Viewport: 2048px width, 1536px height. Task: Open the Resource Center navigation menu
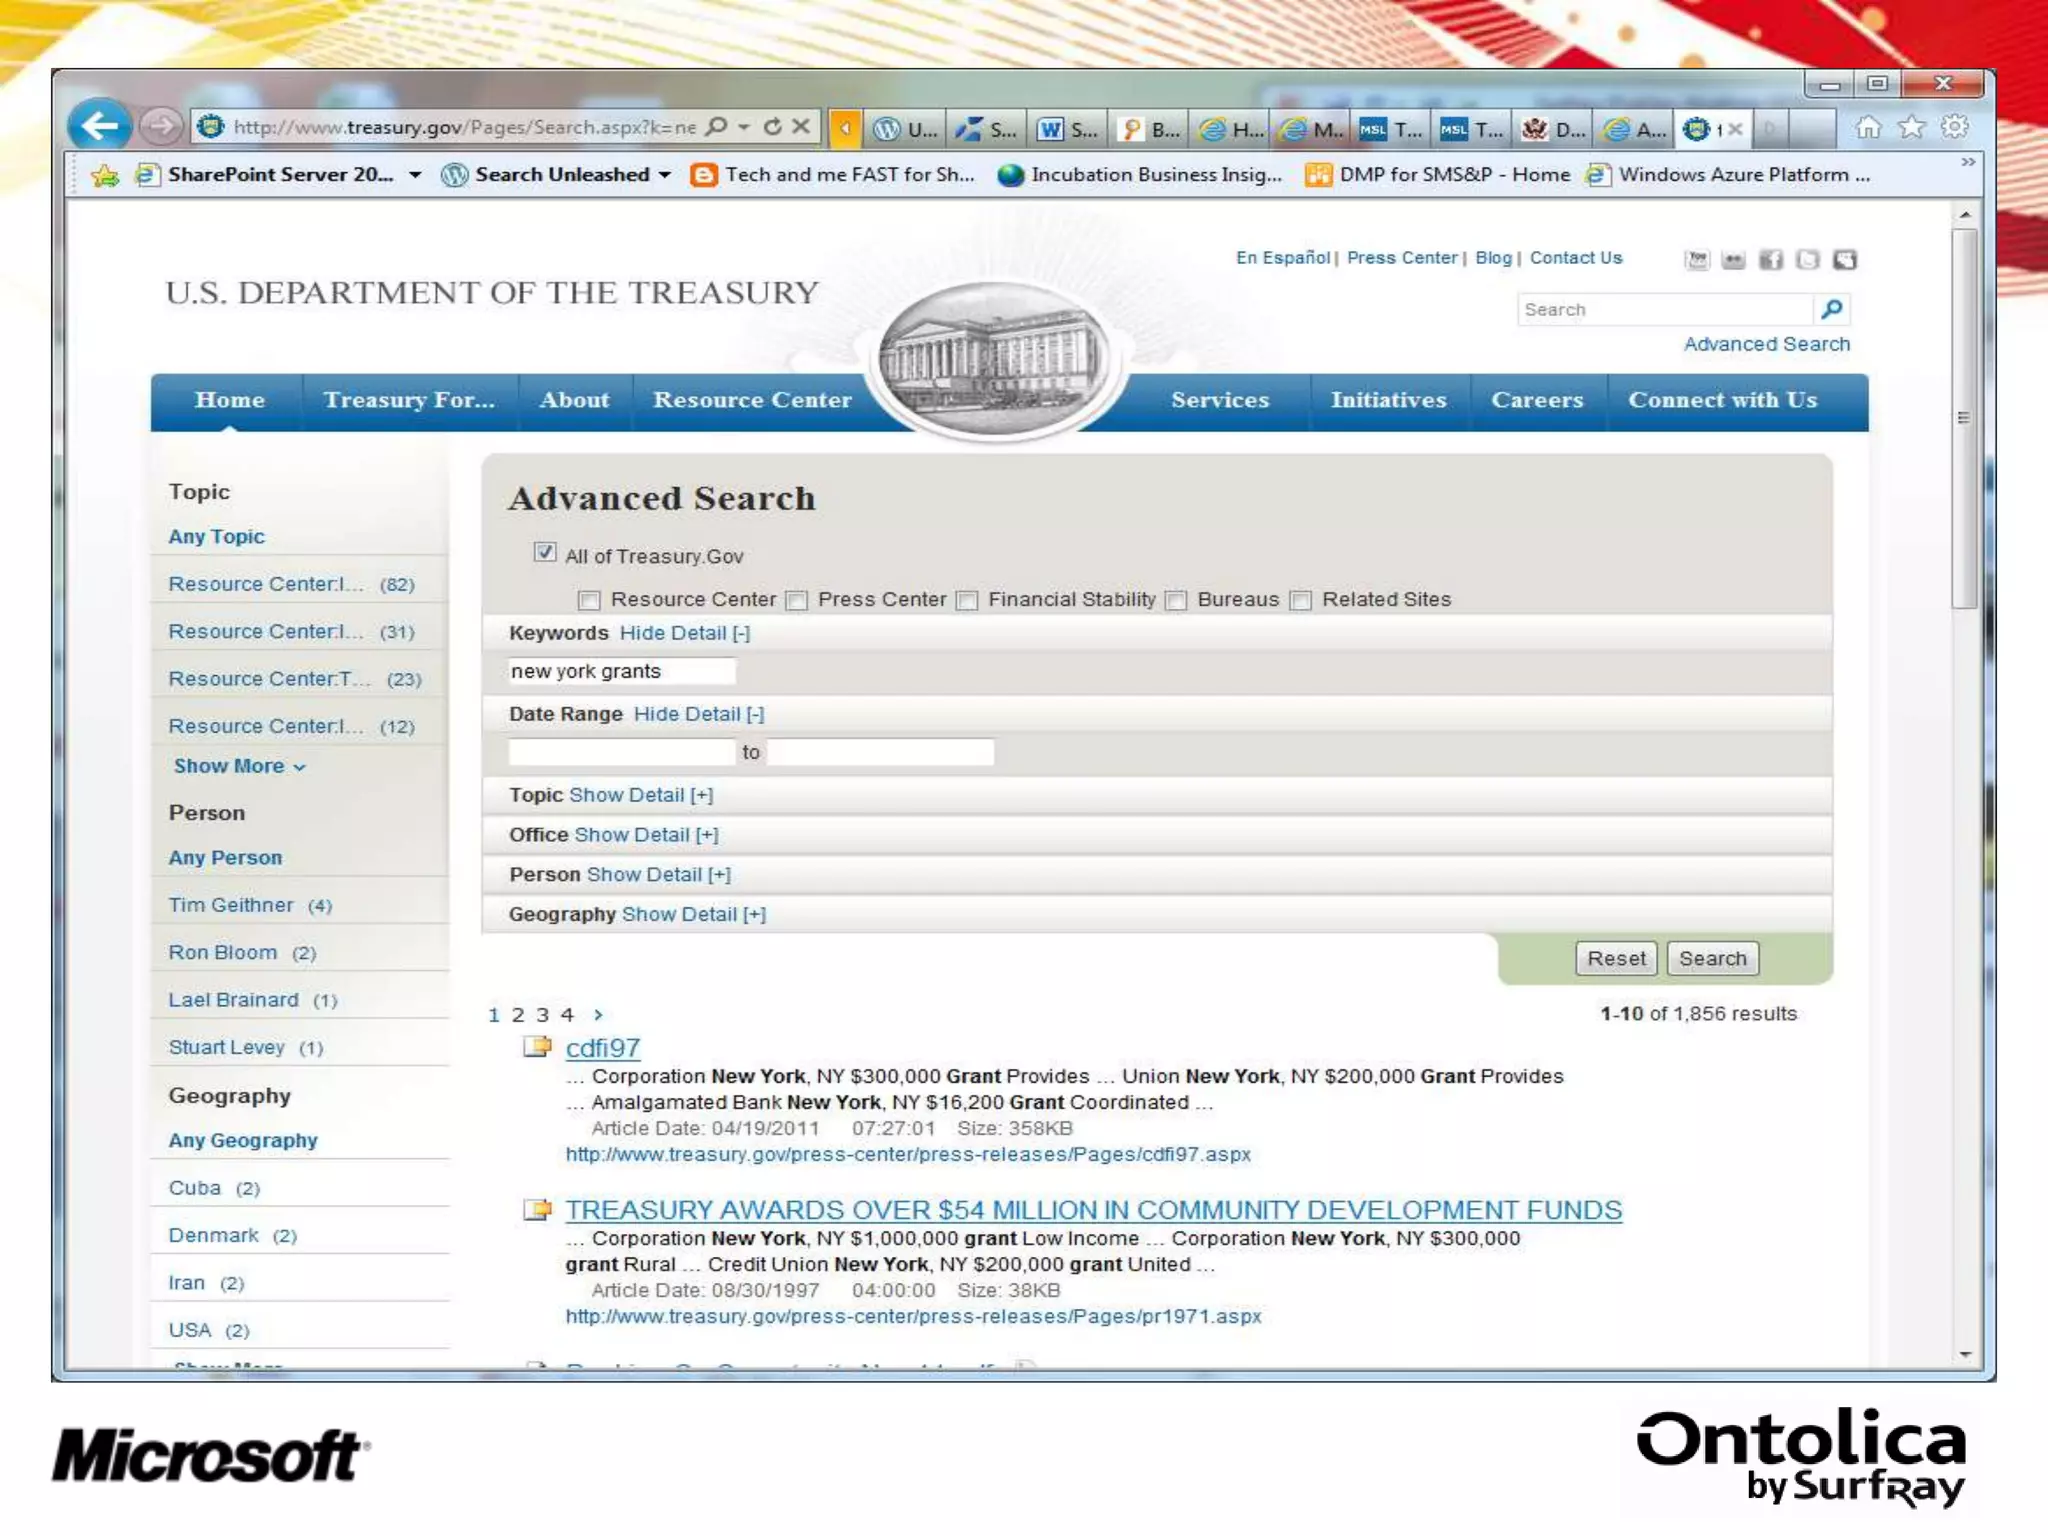point(752,400)
